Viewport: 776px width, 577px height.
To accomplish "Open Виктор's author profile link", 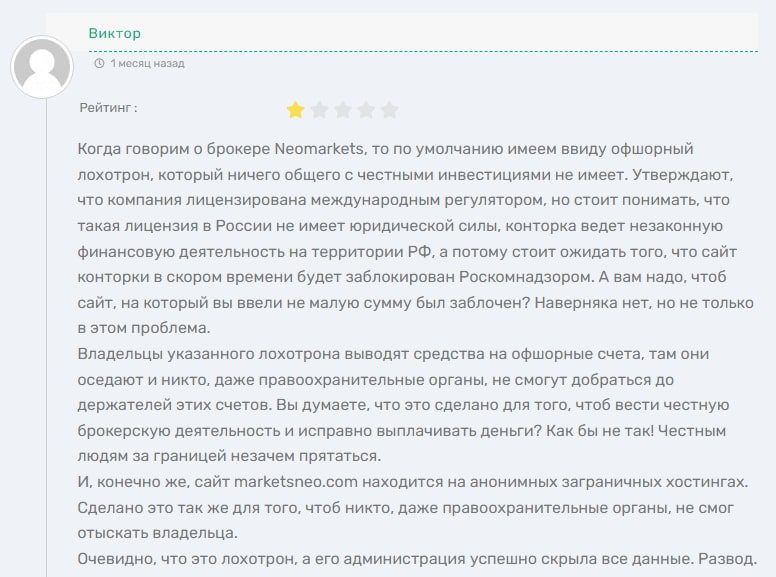I will [x=114, y=33].
